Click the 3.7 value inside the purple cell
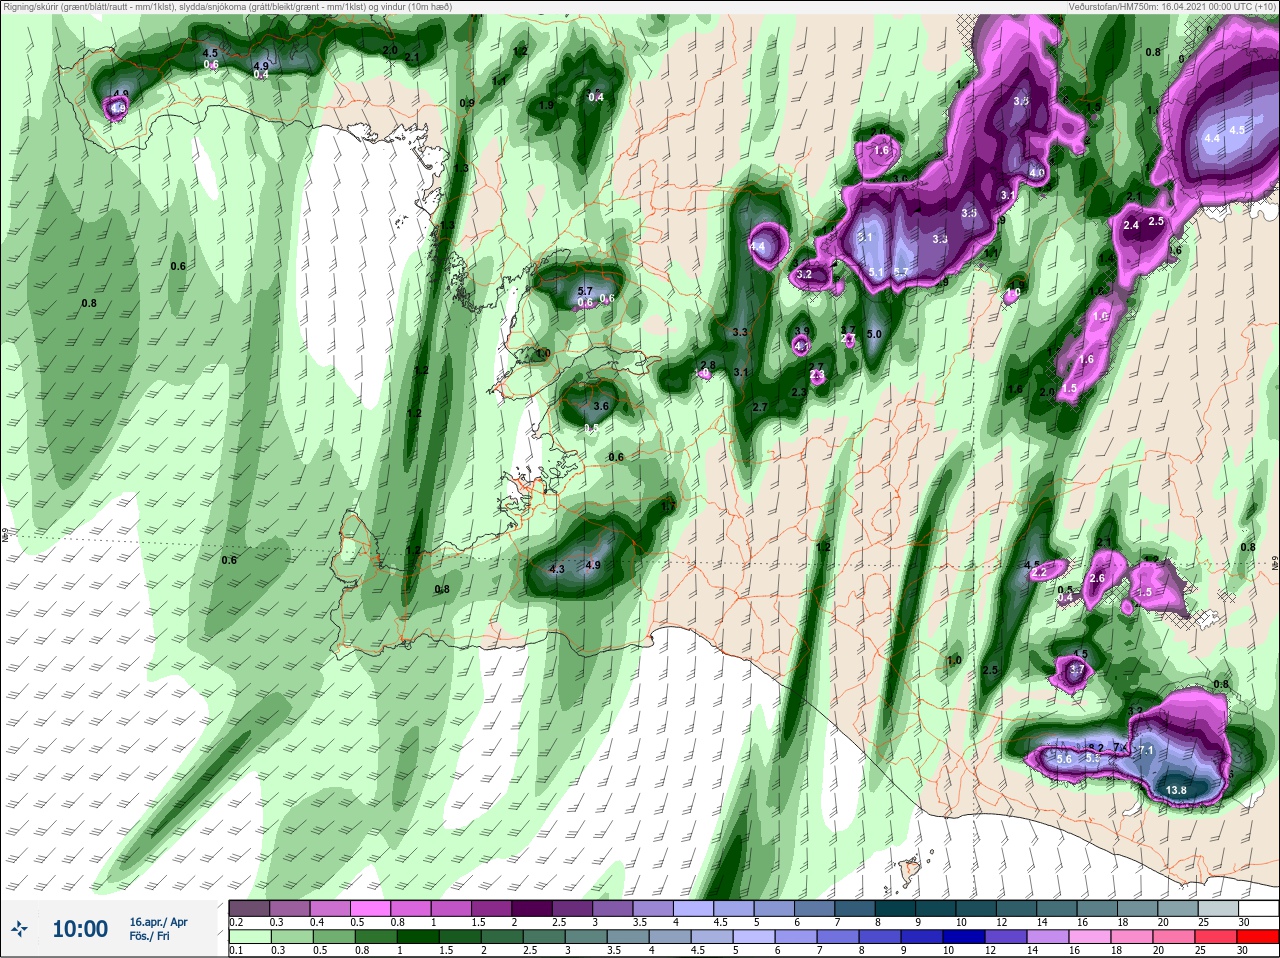The height and width of the screenshot is (958, 1280). coord(1077,669)
